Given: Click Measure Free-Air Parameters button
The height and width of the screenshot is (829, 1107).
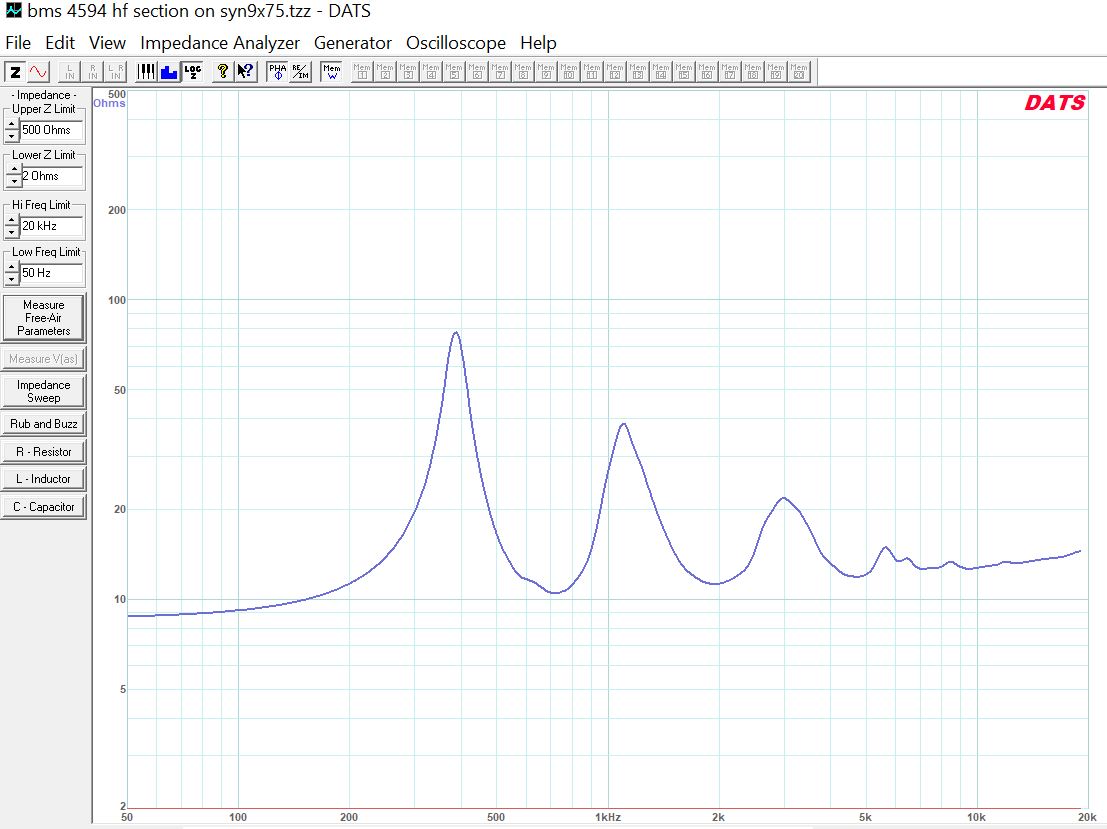Looking at the screenshot, I should (x=44, y=318).
